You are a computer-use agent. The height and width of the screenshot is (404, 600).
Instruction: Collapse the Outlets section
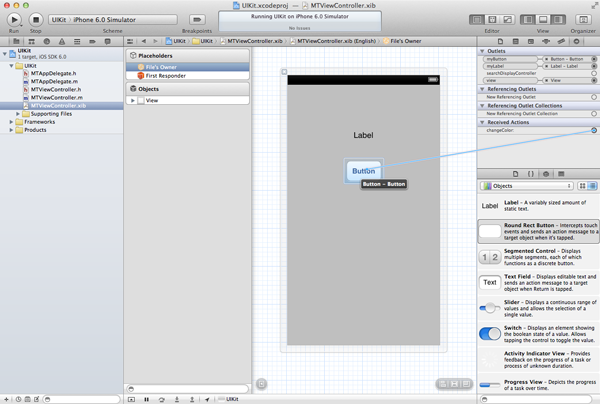tap(482, 51)
